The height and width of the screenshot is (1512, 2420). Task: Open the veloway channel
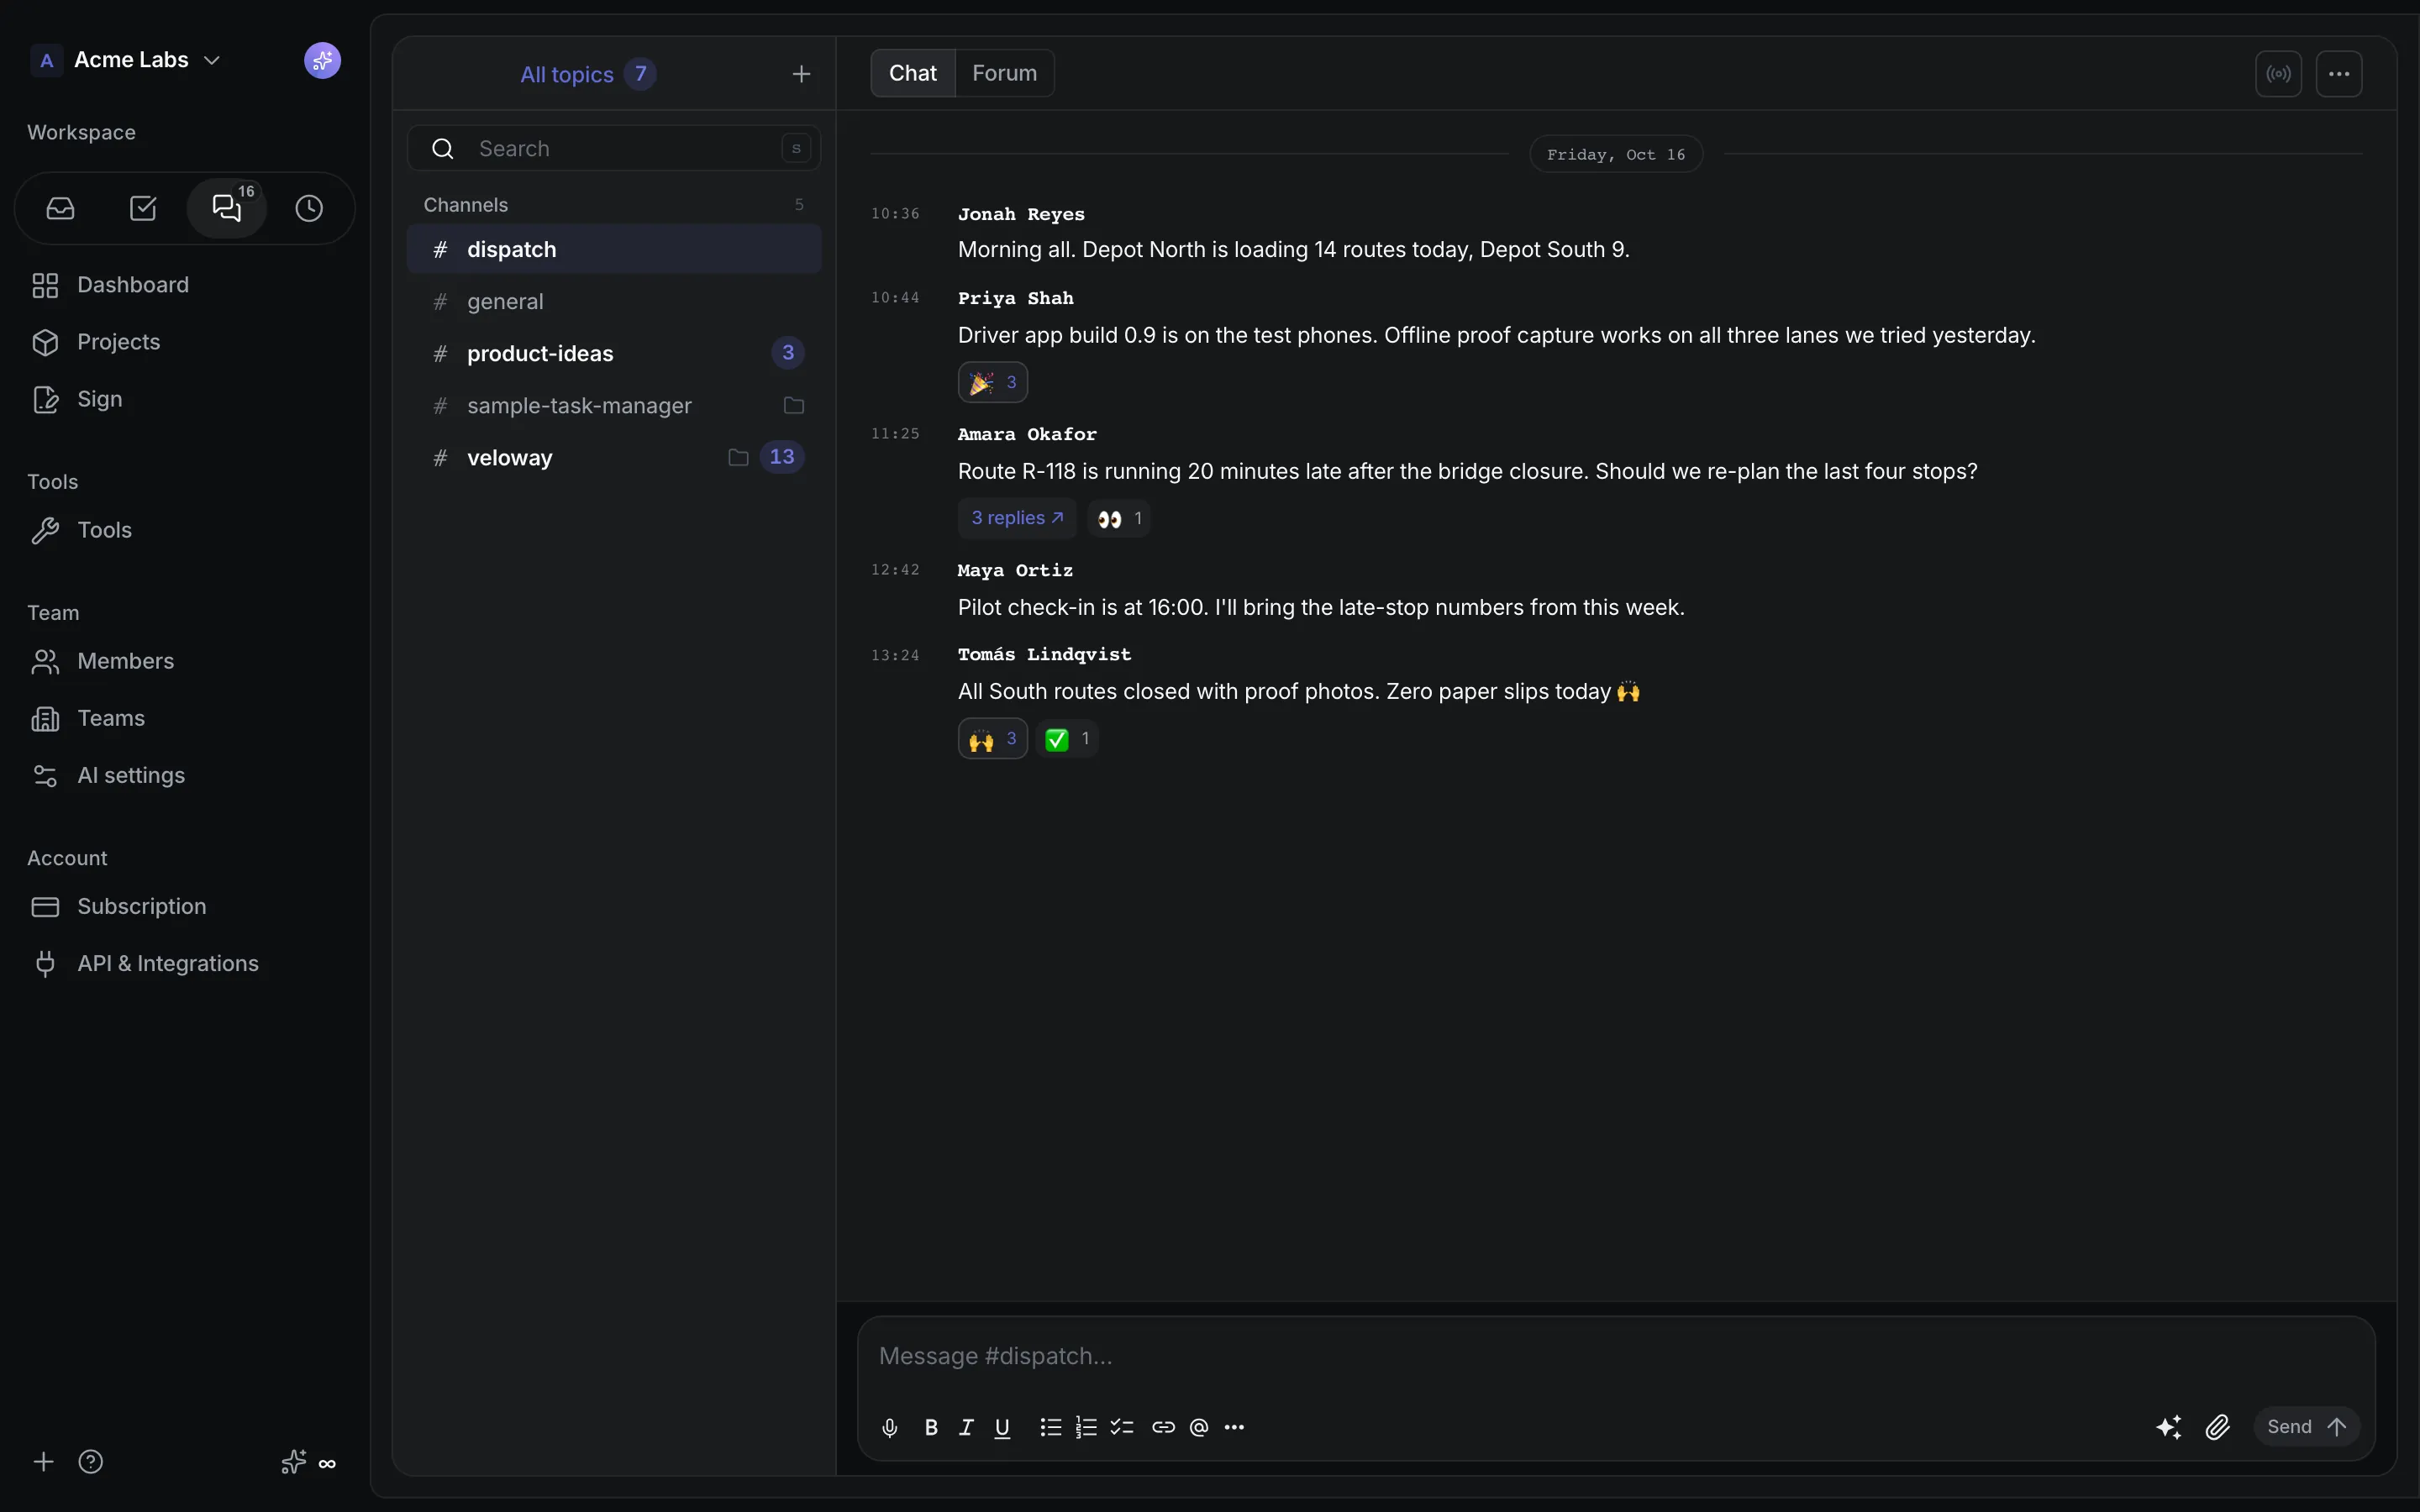pyautogui.click(x=614, y=457)
